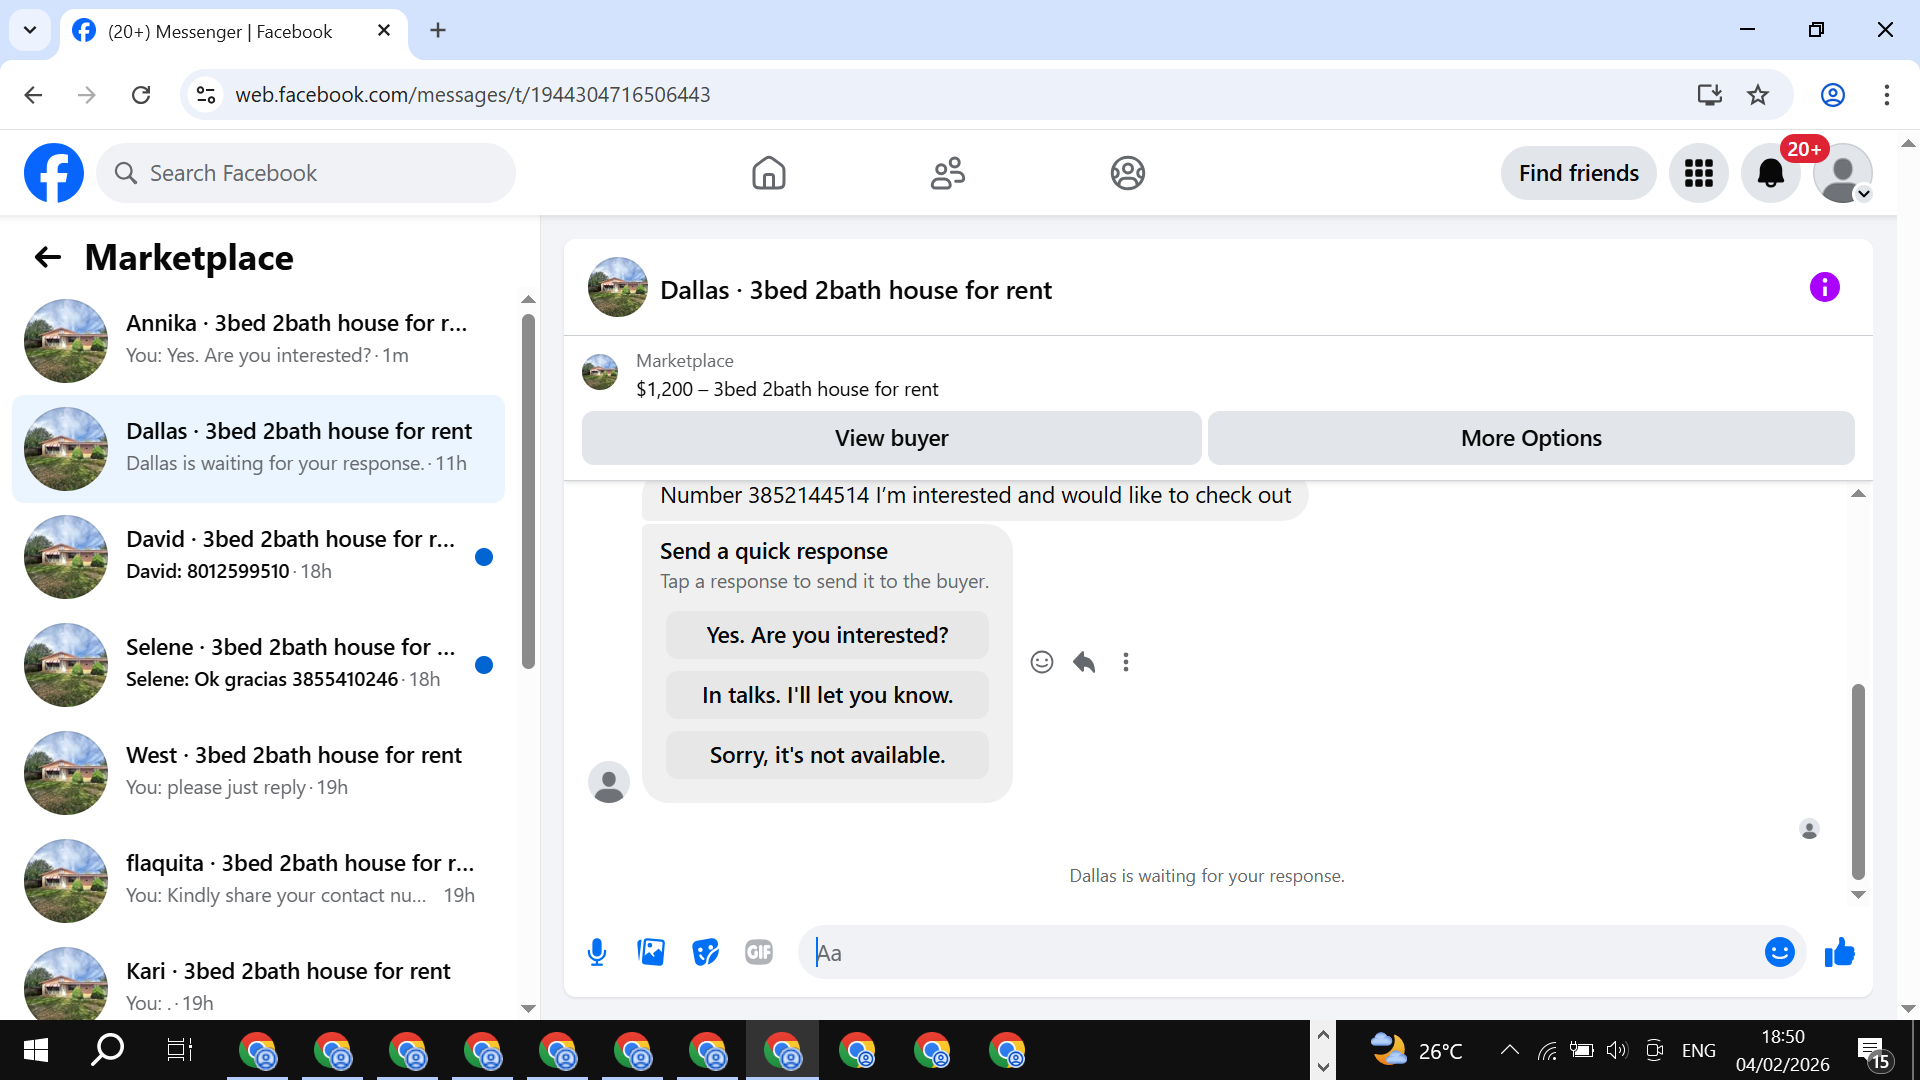Screen dimensions: 1920x1080
Task: Click the message input field
Action: pyautogui.click(x=1280, y=952)
